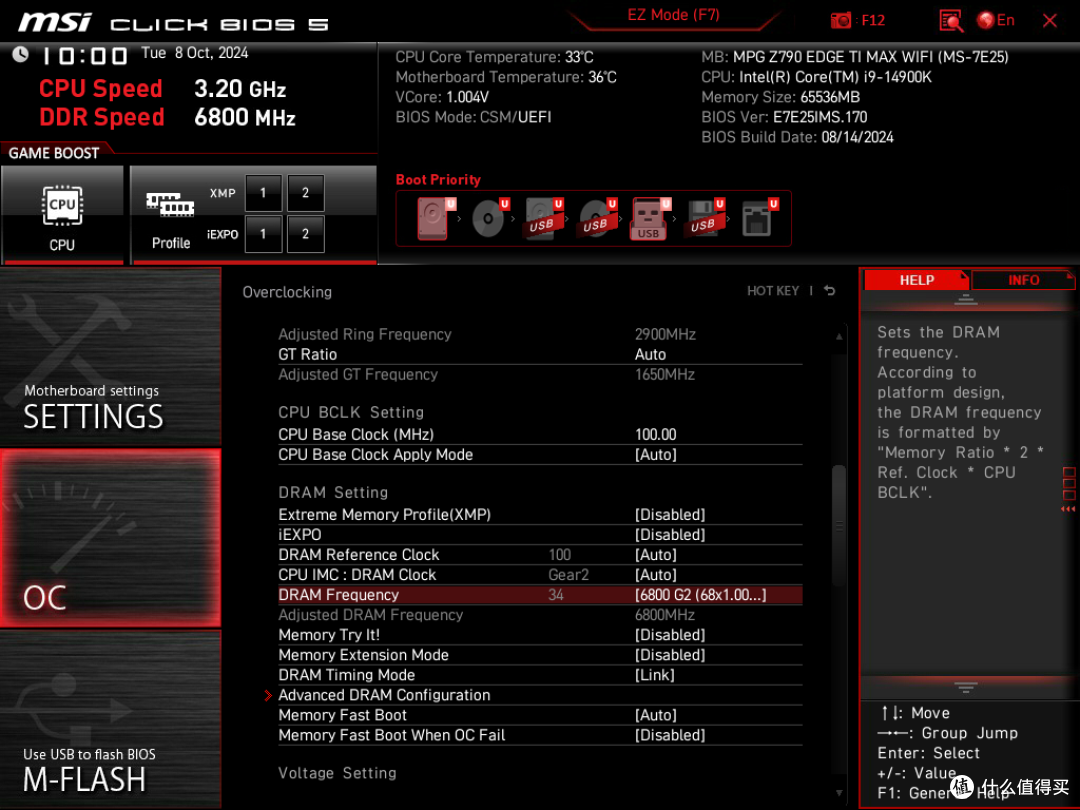Toggle XMP profile 1 button

pos(262,193)
